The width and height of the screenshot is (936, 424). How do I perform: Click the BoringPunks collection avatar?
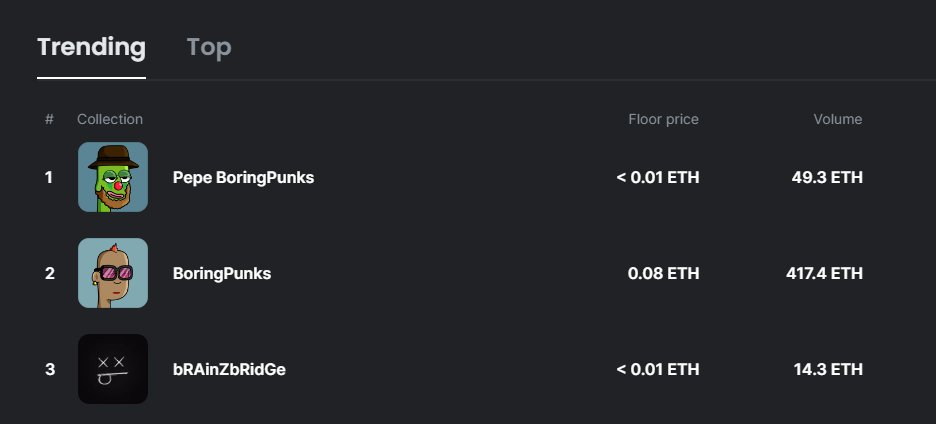(113, 273)
